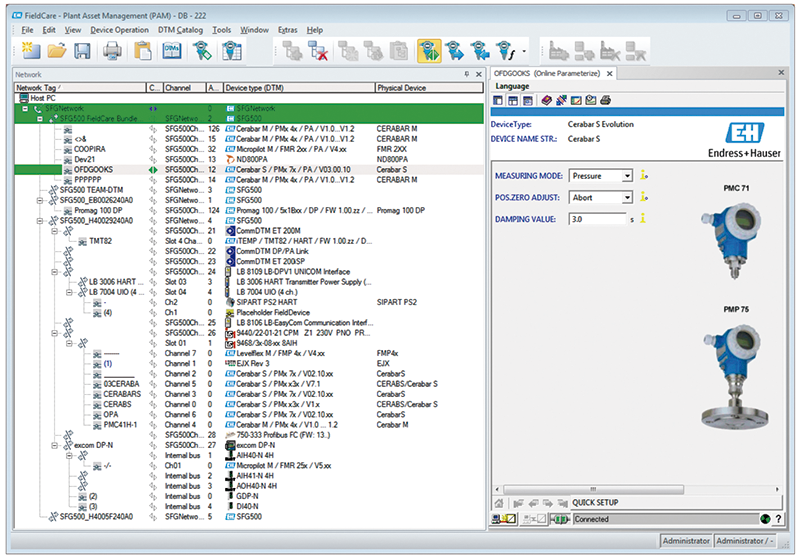Pin the Network panel
Screen dimensions: 800x560
point(466,74)
